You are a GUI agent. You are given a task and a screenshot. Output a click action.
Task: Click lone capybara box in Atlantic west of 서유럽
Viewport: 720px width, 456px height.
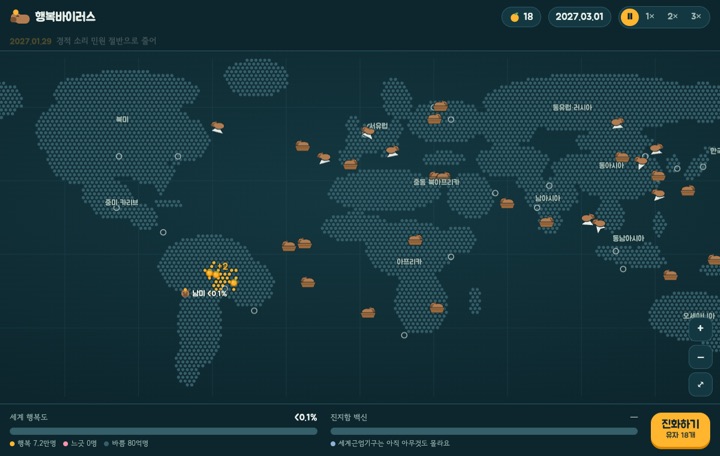pos(302,146)
